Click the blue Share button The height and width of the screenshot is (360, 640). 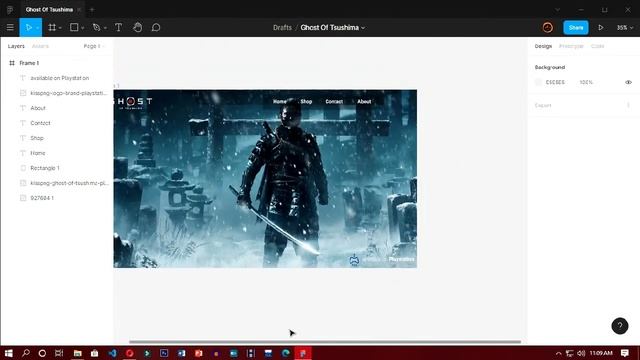[x=576, y=27]
